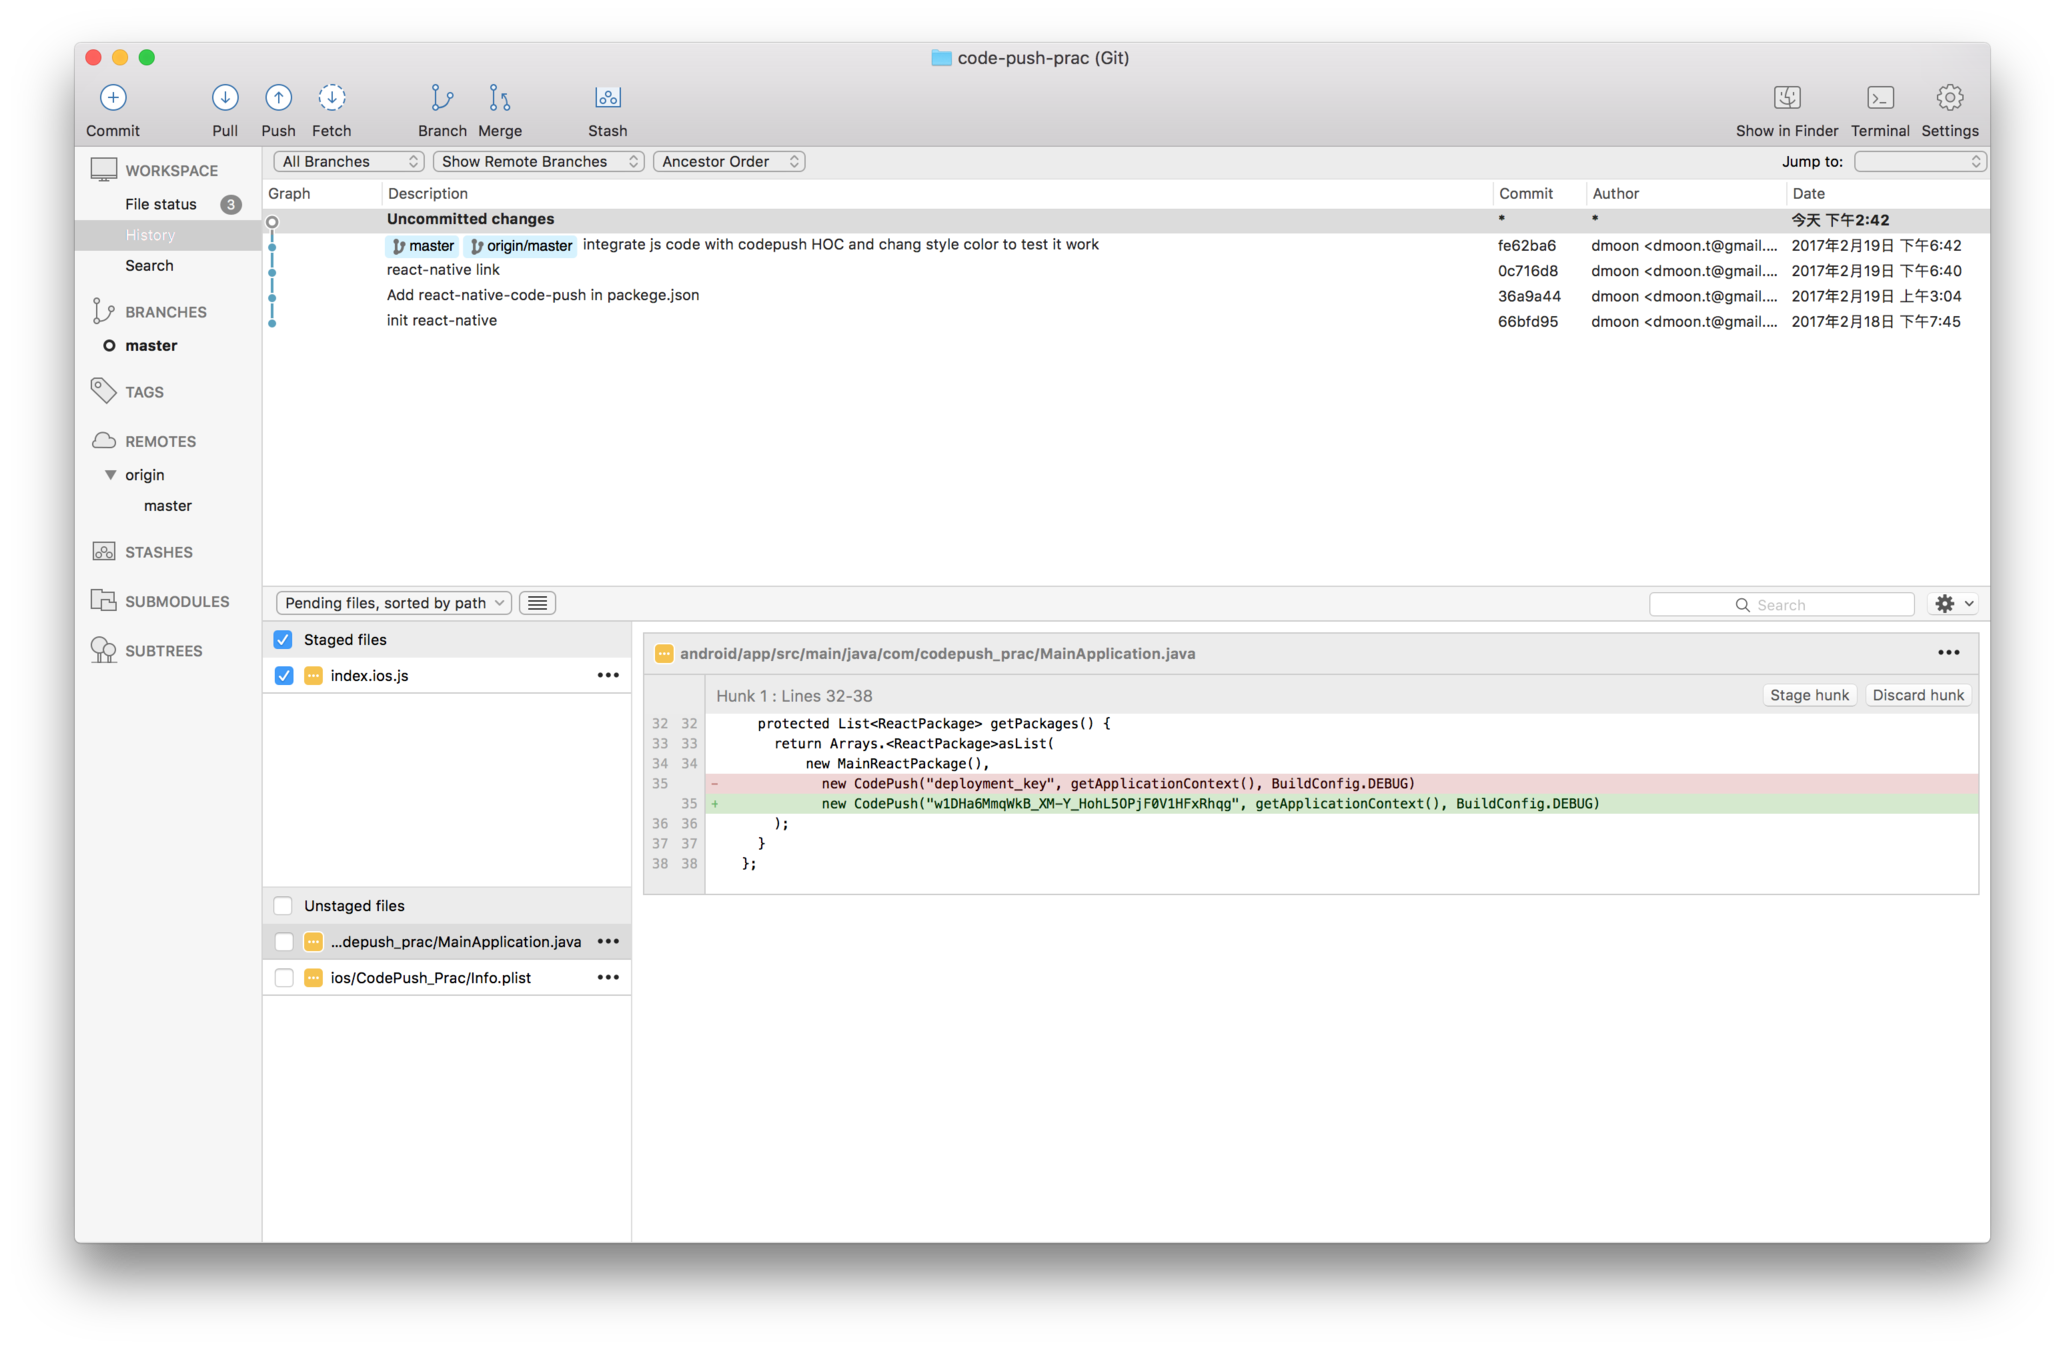Viewport: 2065px width, 1350px height.
Task: Click the Stage hunk button
Action: click(1808, 695)
